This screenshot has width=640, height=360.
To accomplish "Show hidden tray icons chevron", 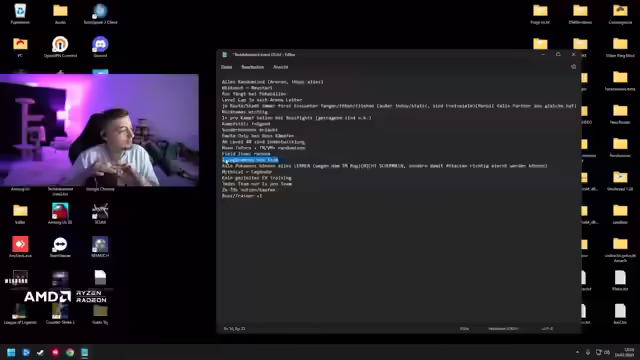I will tap(577, 352).
